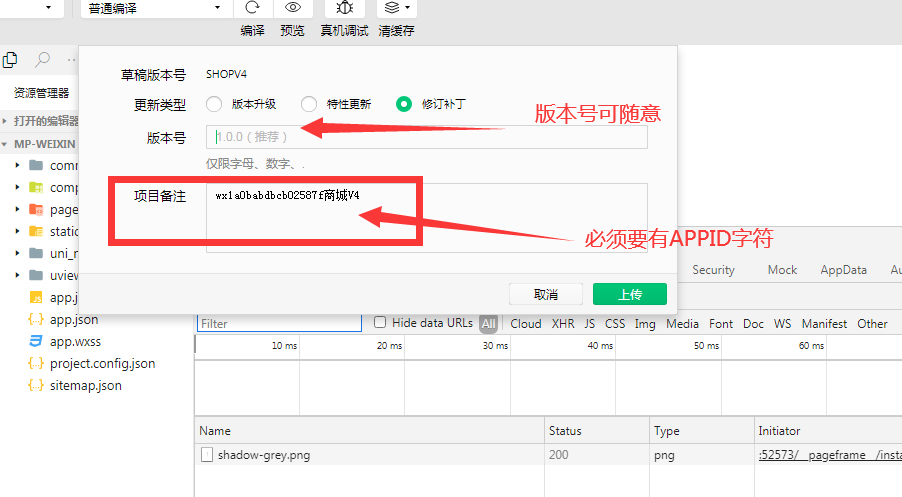
Task: Click the clear cache layers icon
Action: pyautogui.click(x=396, y=8)
